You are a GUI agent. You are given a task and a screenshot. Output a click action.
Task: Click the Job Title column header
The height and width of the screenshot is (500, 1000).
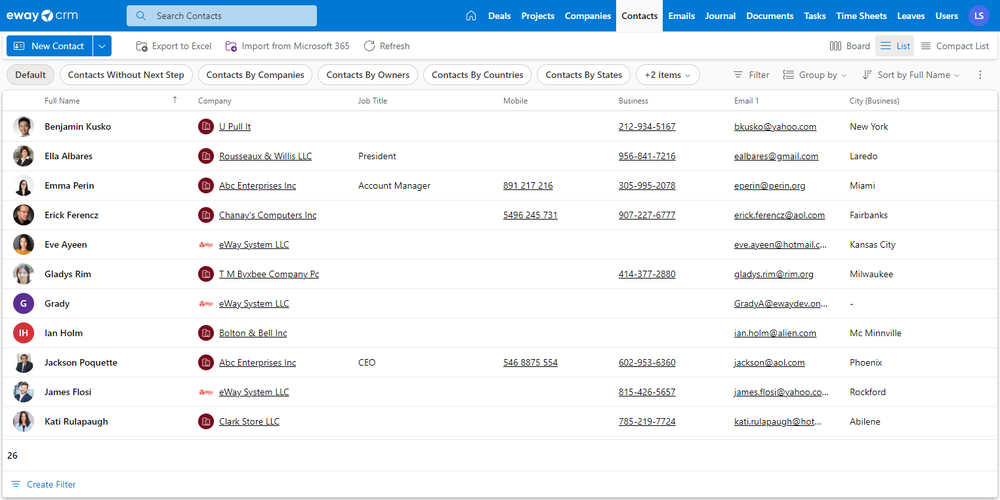point(372,101)
